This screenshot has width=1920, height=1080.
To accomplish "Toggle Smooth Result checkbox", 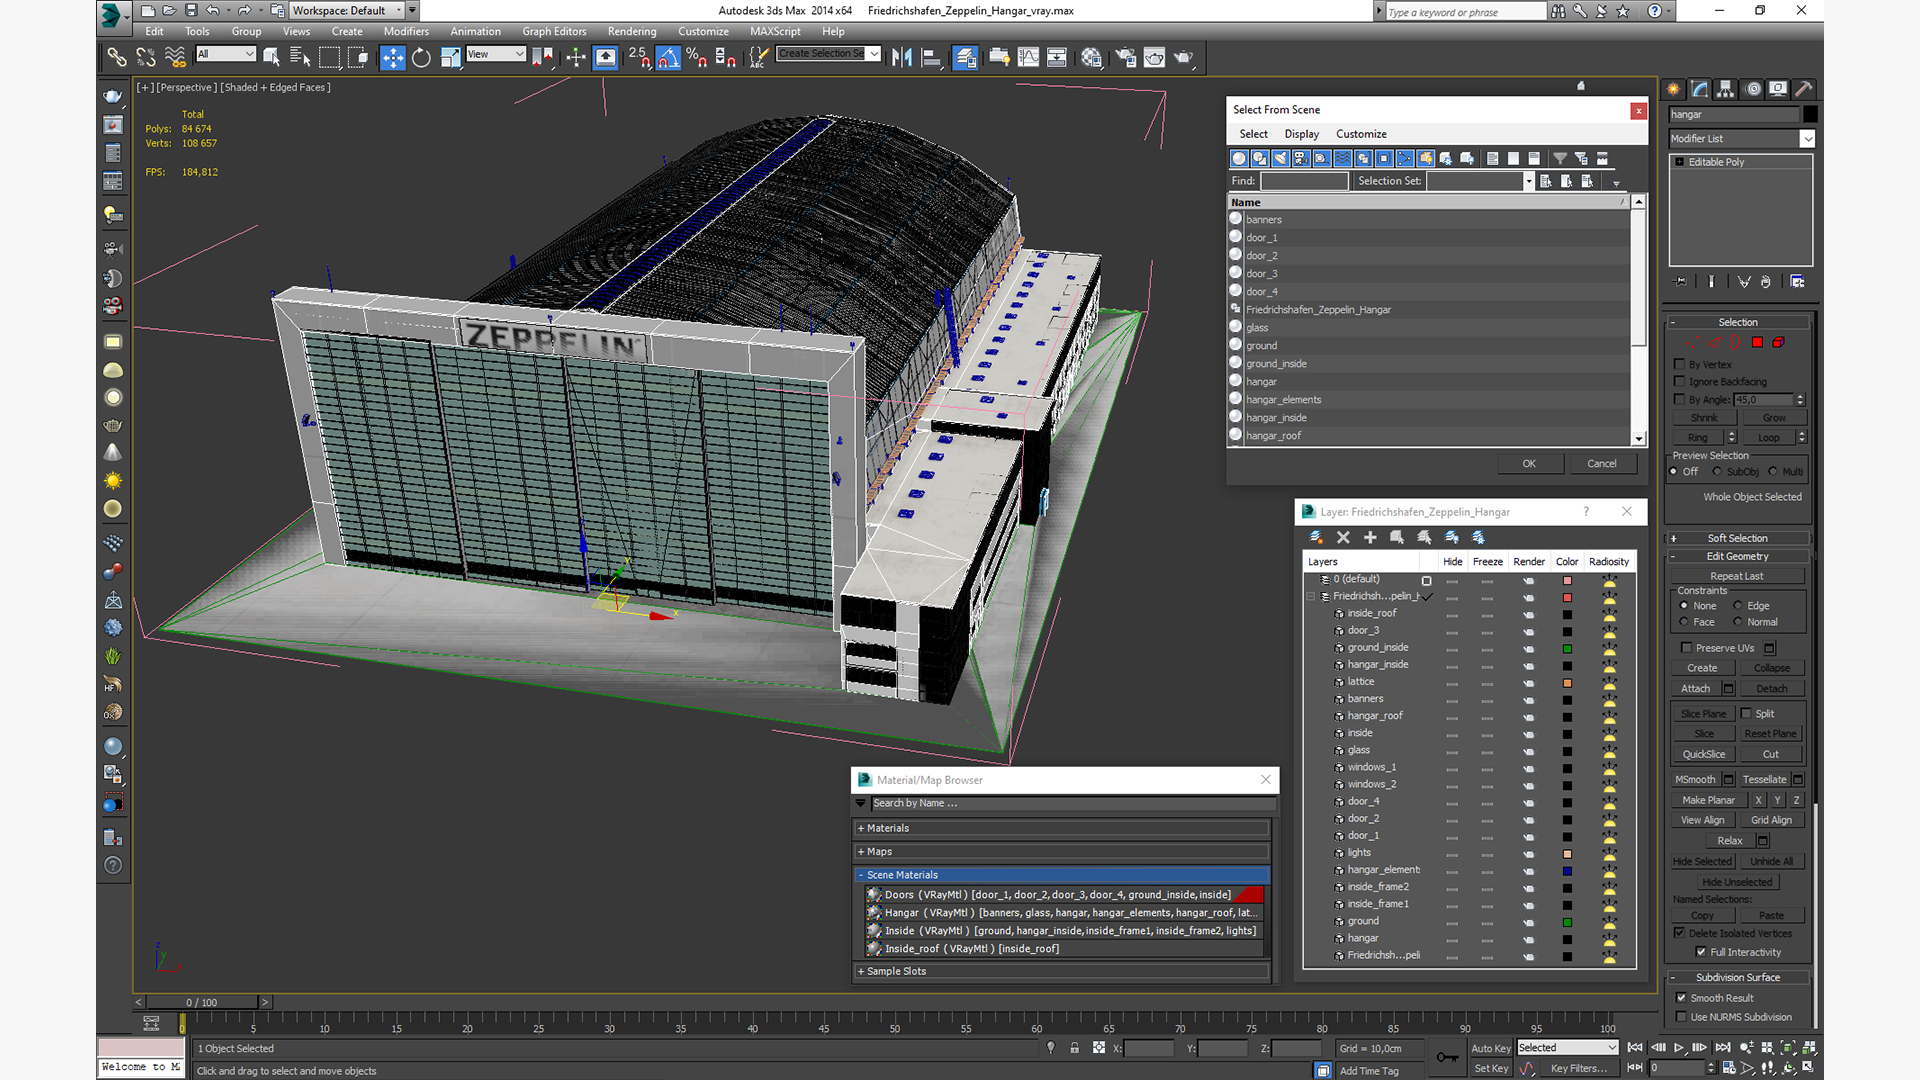I will tap(1682, 998).
